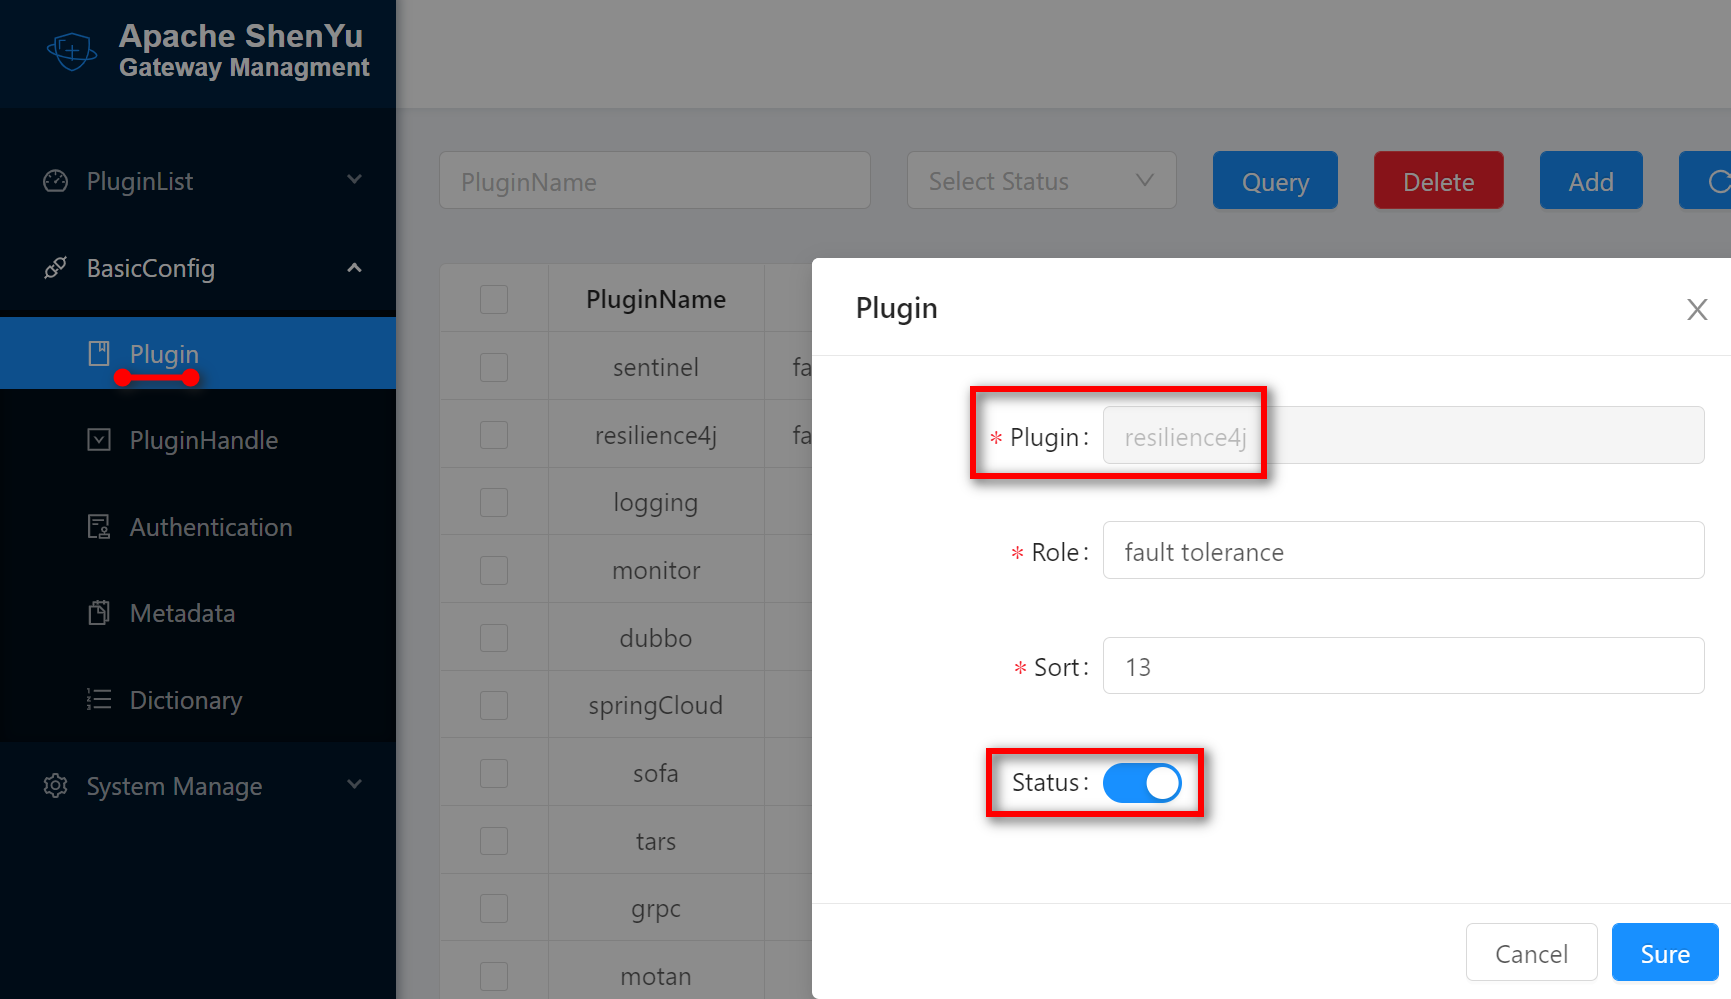Click the Role input field
The height and width of the screenshot is (999, 1731).
[1403, 551]
